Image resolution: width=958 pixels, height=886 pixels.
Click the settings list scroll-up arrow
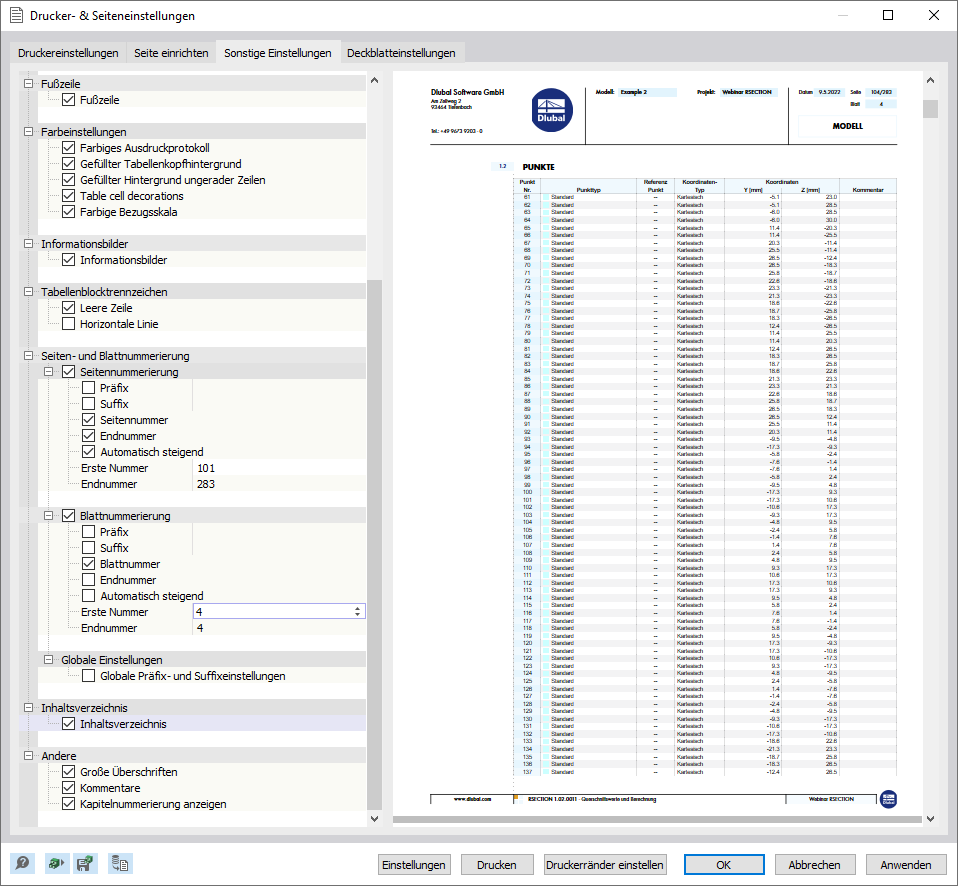point(375,80)
